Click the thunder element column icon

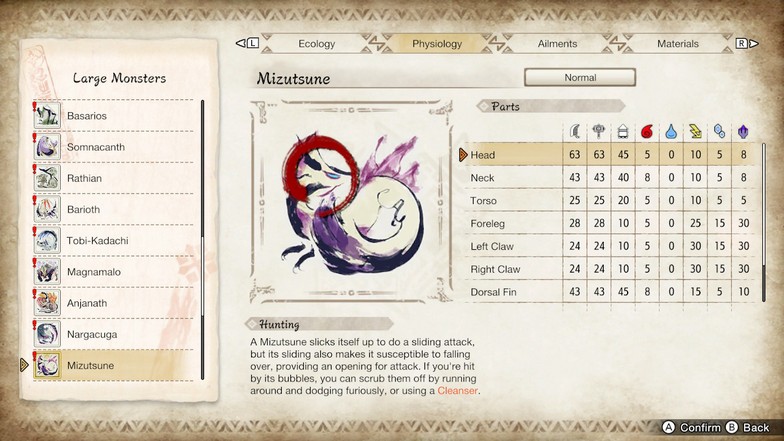(695, 132)
